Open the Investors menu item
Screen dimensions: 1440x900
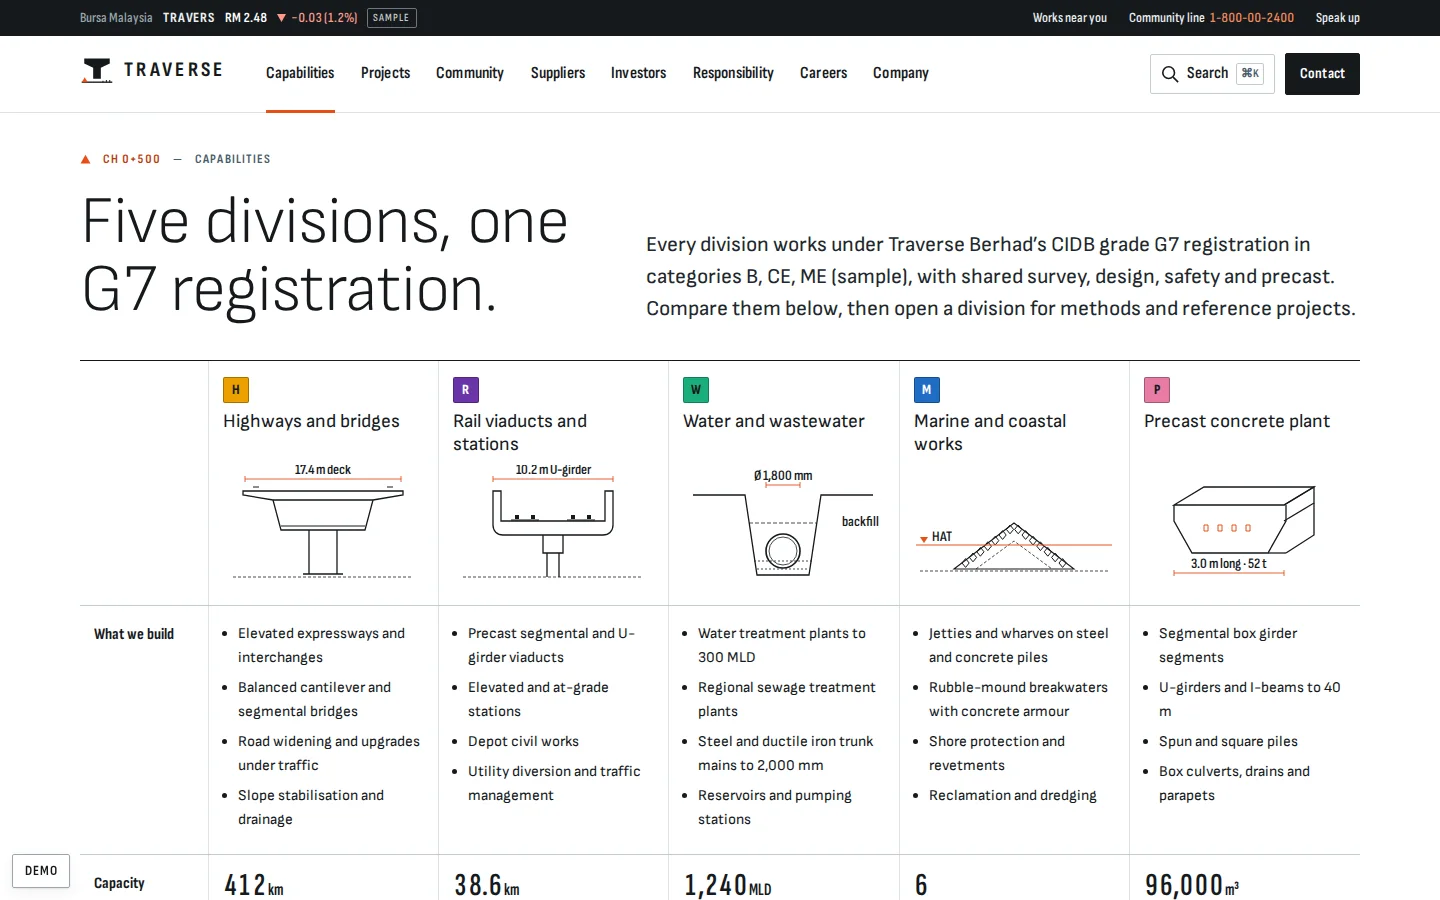(638, 73)
